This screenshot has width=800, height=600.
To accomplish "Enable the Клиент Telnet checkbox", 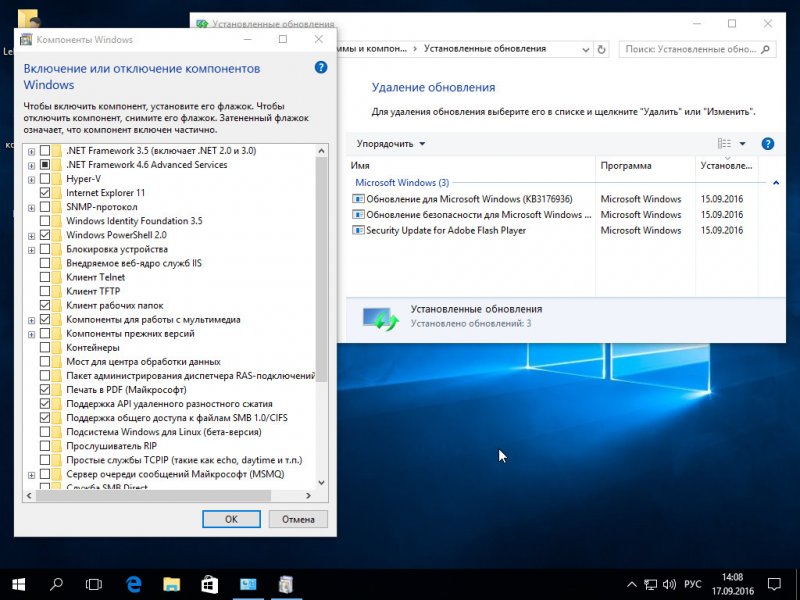I will pyautogui.click(x=45, y=277).
